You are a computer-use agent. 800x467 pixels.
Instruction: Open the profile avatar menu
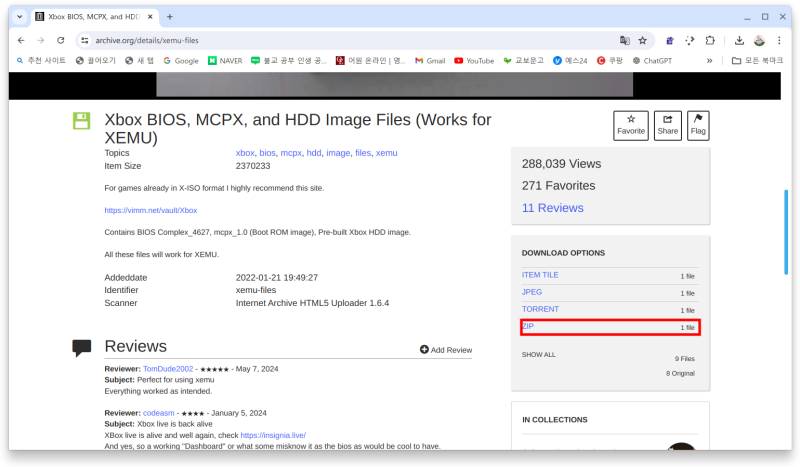tap(759, 40)
